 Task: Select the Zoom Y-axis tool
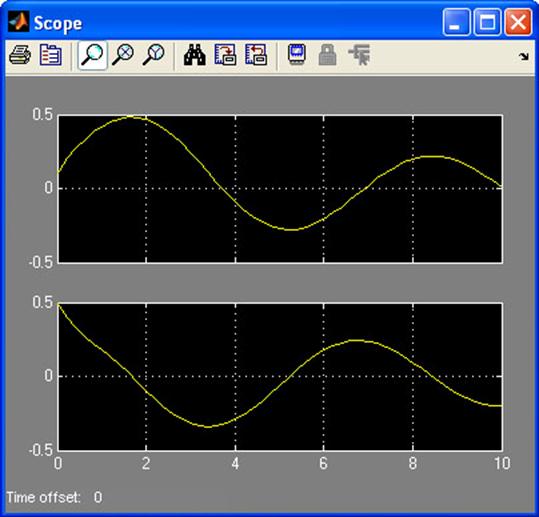(153, 55)
